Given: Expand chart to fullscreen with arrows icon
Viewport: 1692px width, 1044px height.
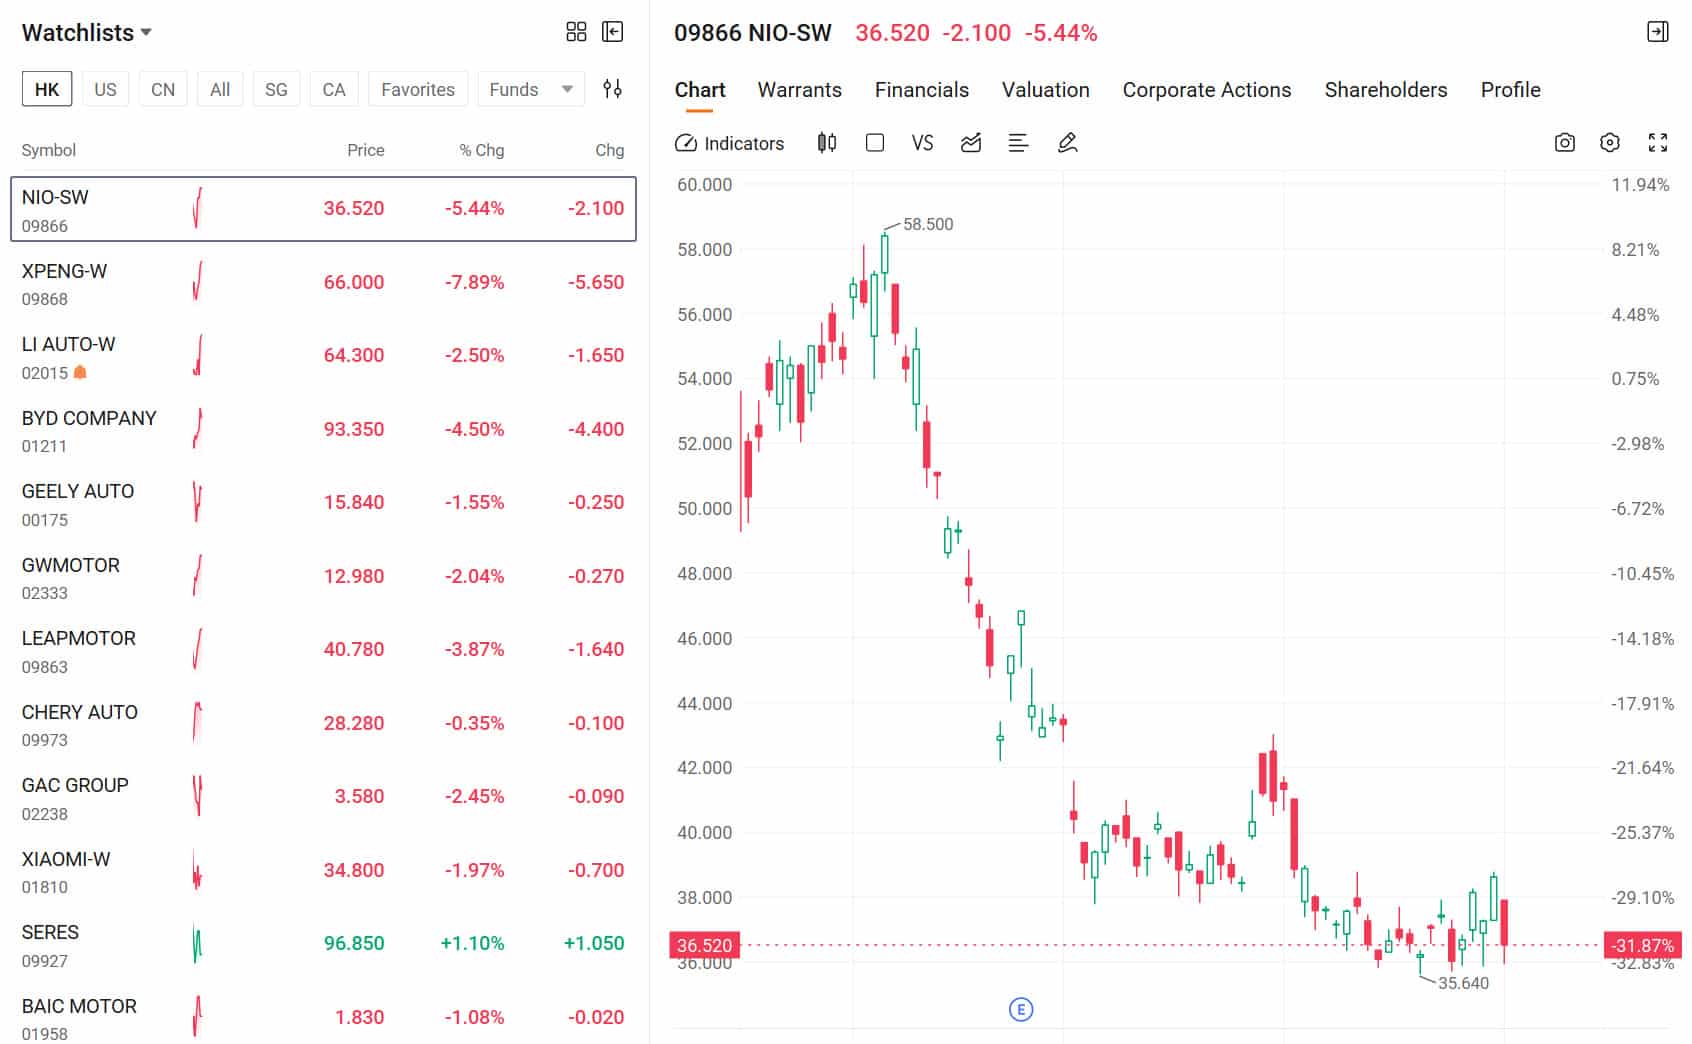Looking at the screenshot, I should 1658,143.
